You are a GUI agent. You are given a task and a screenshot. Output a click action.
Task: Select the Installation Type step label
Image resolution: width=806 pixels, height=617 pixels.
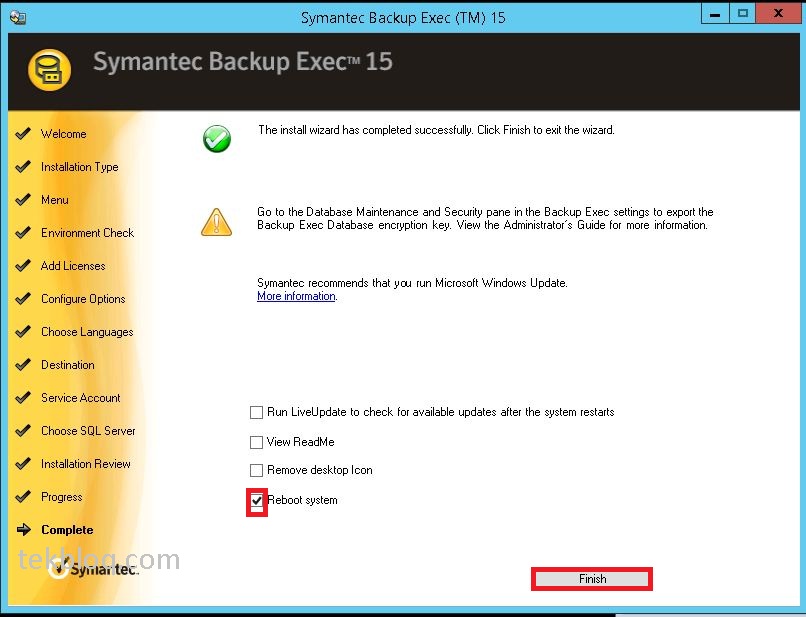point(80,167)
